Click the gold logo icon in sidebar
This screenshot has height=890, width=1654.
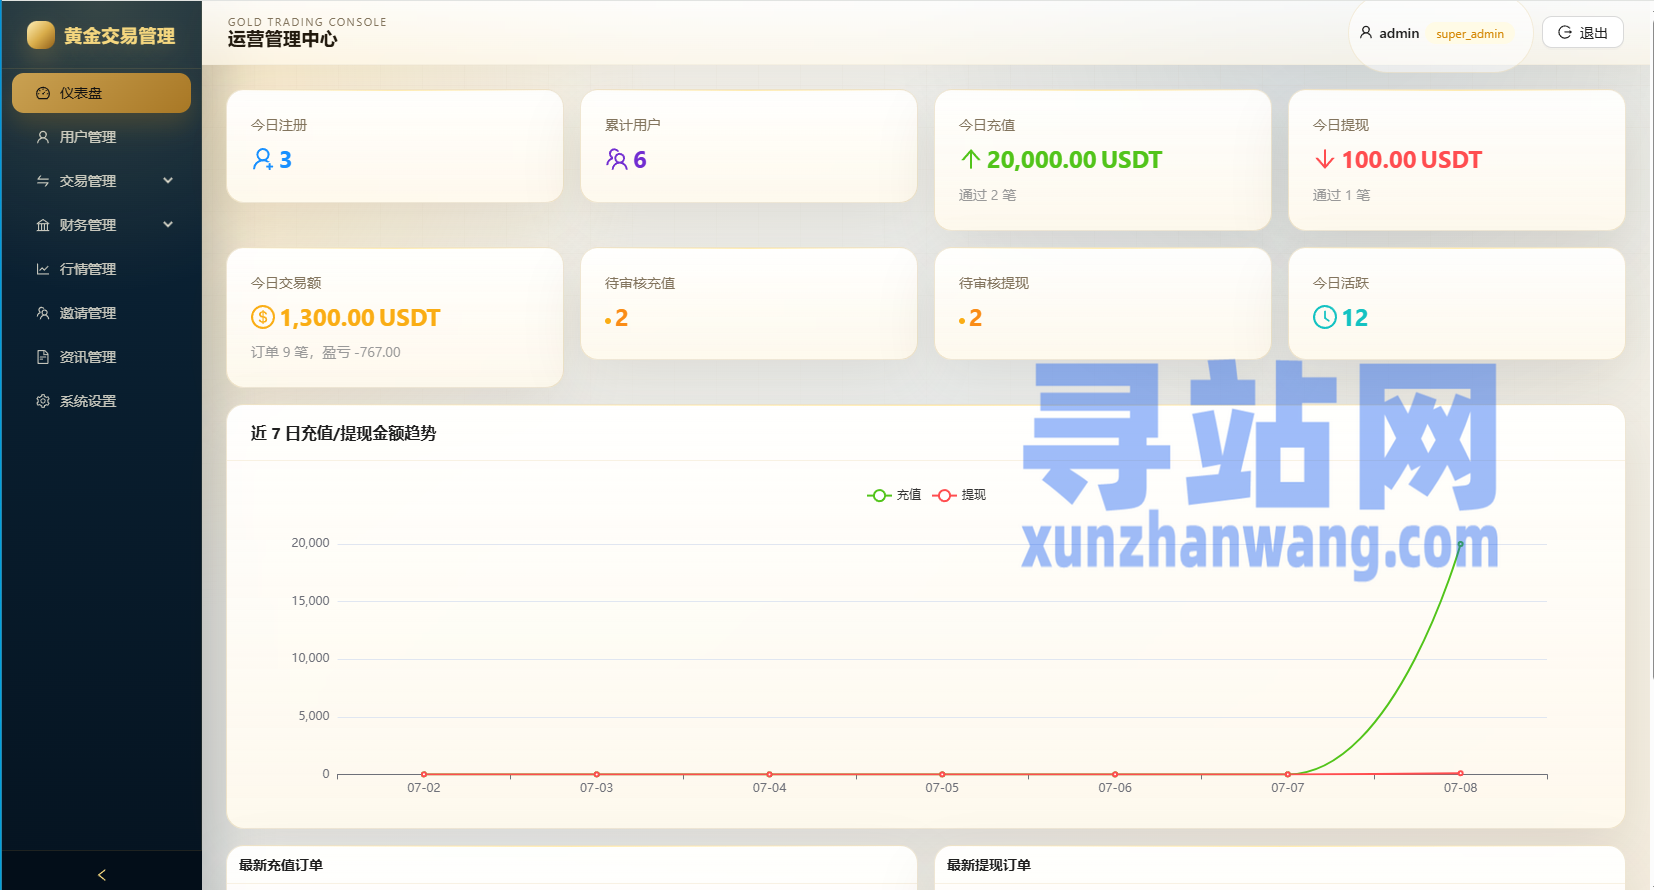(x=41, y=35)
